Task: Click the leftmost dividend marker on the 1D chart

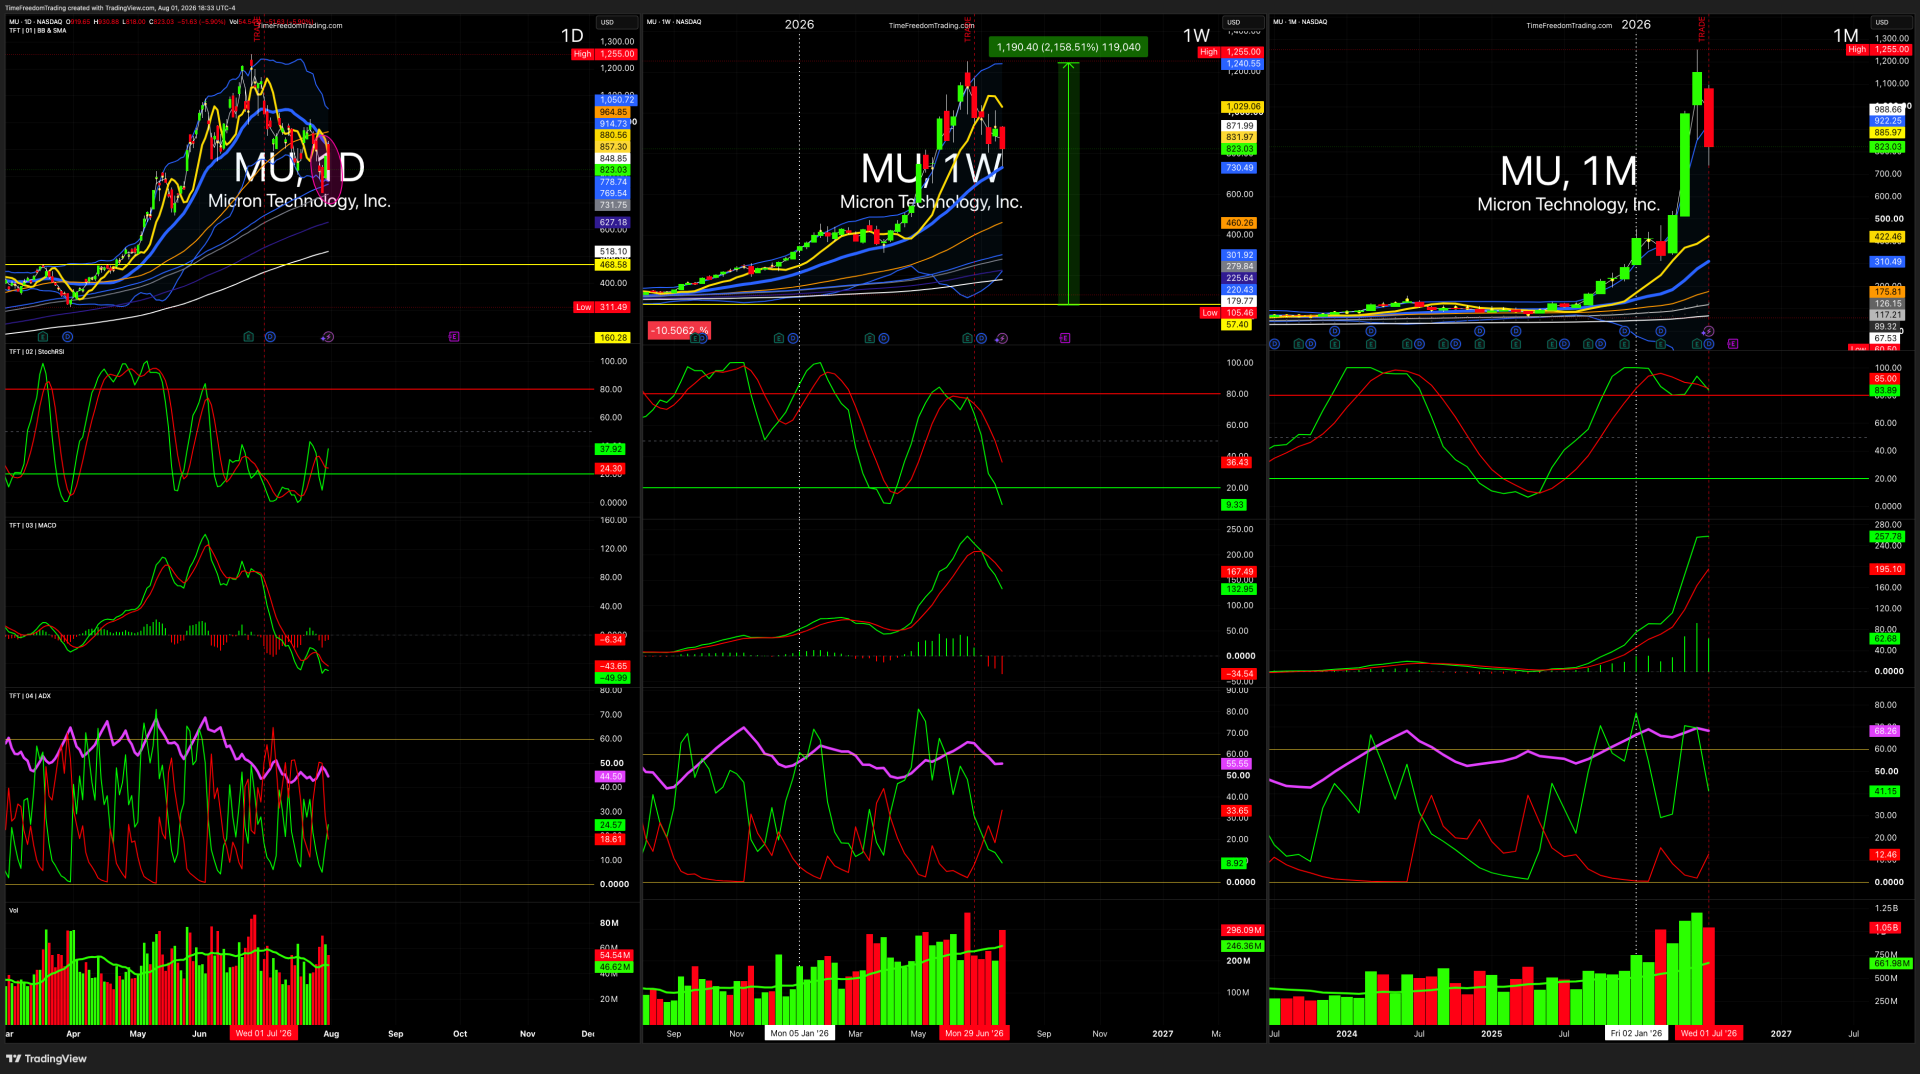Action: (x=68, y=337)
